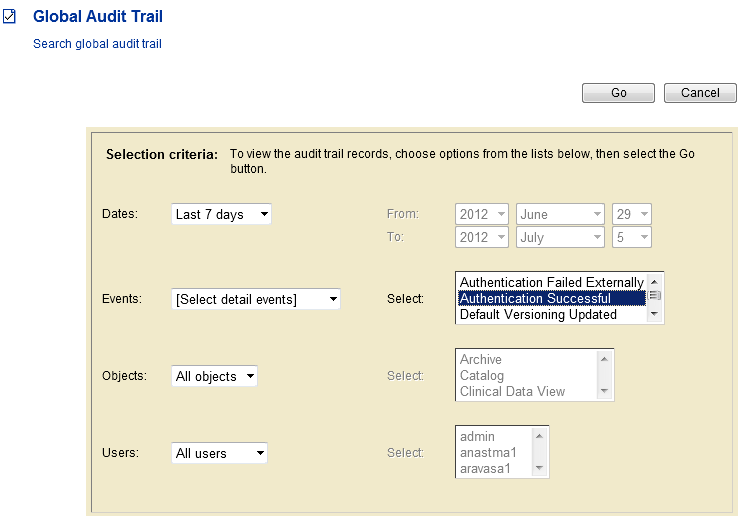738x516 pixels.
Task: Open the To month July dropdown
Action: point(560,237)
